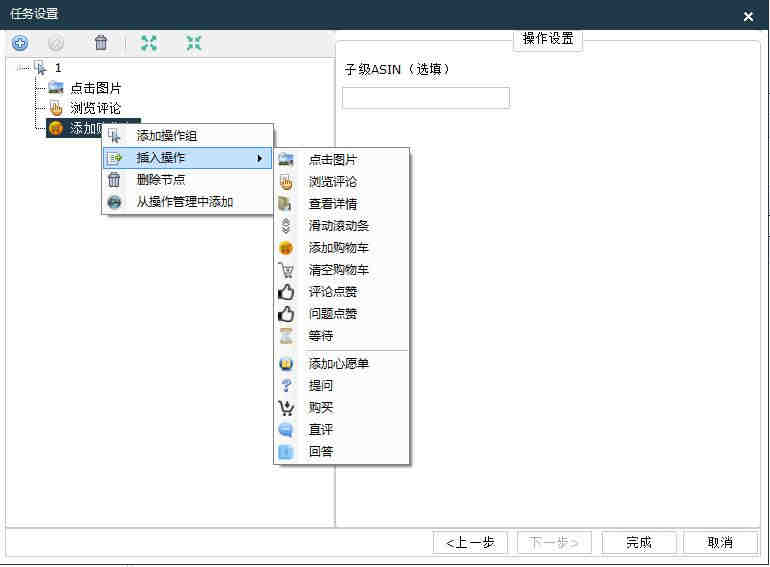Insert 回答 operation from submenu

(x=341, y=452)
